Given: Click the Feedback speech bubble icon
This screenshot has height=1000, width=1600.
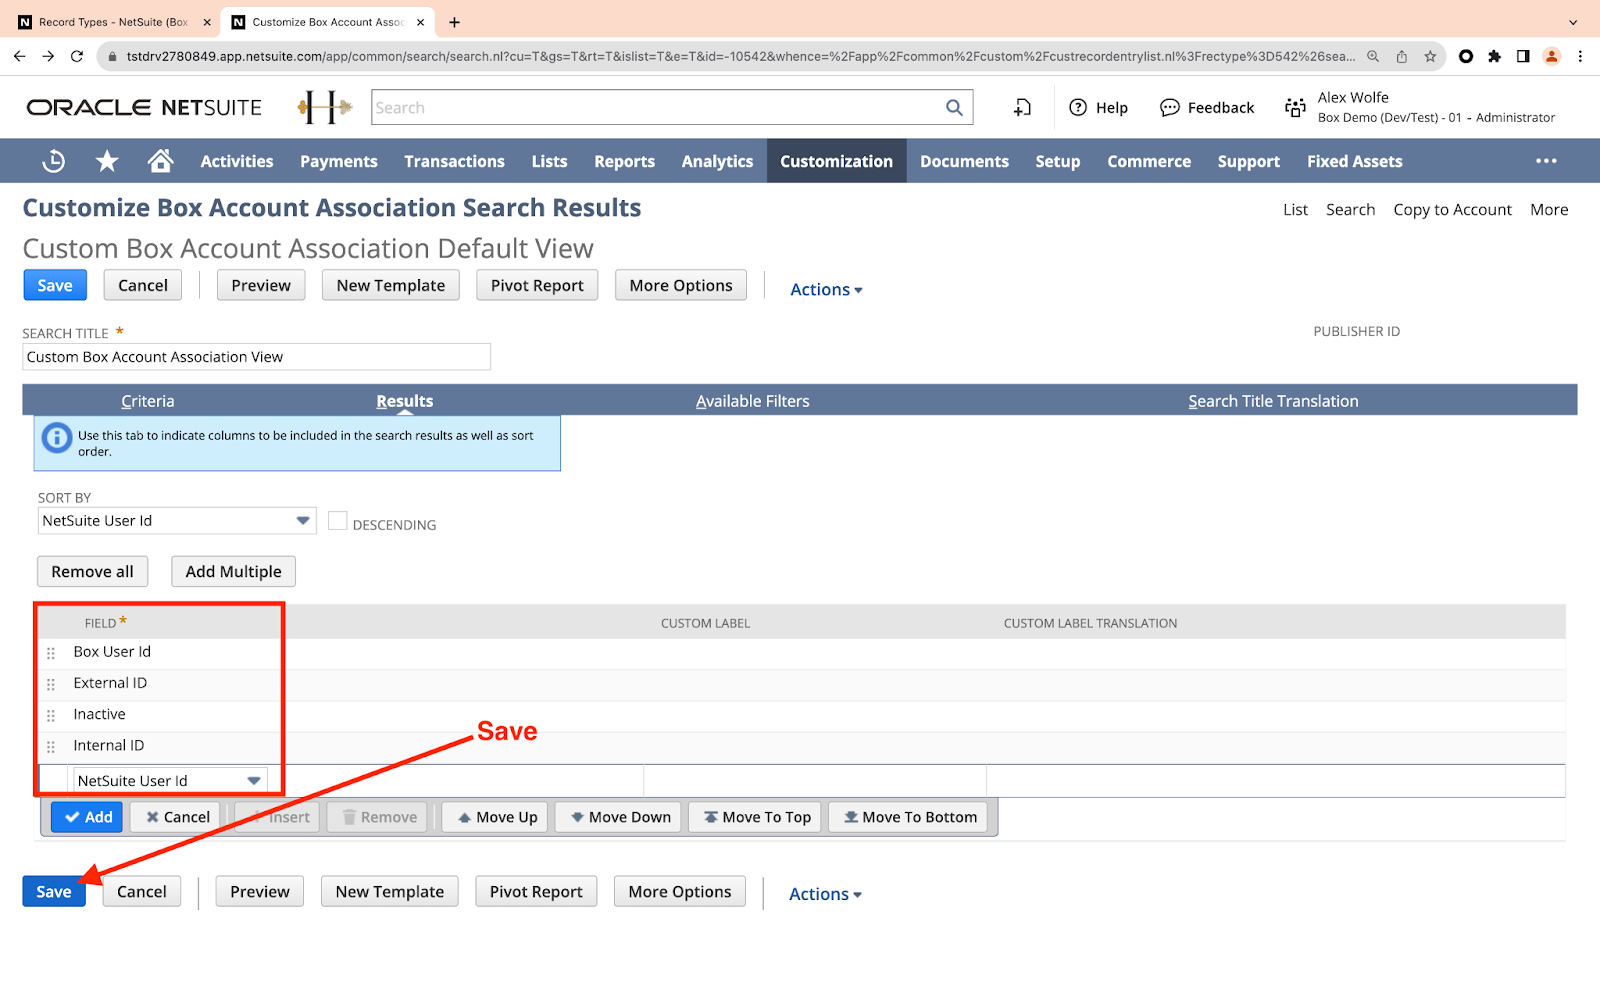Looking at the screenshot, I should click(1169, 108).
